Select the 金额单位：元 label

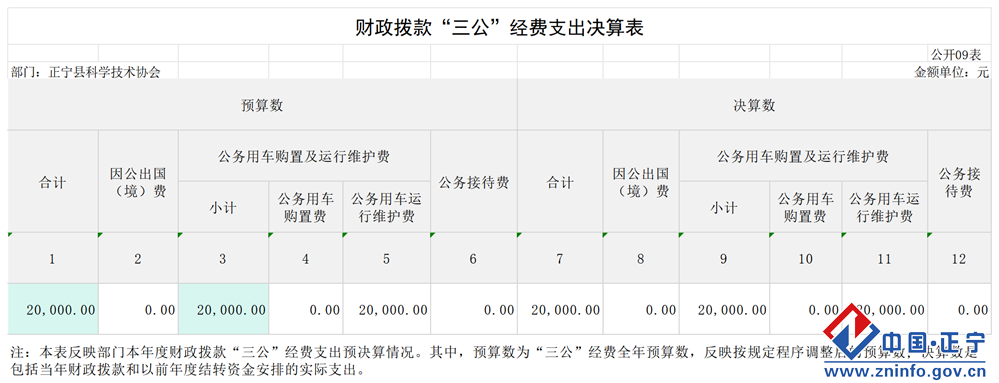[x=952, y=72]
